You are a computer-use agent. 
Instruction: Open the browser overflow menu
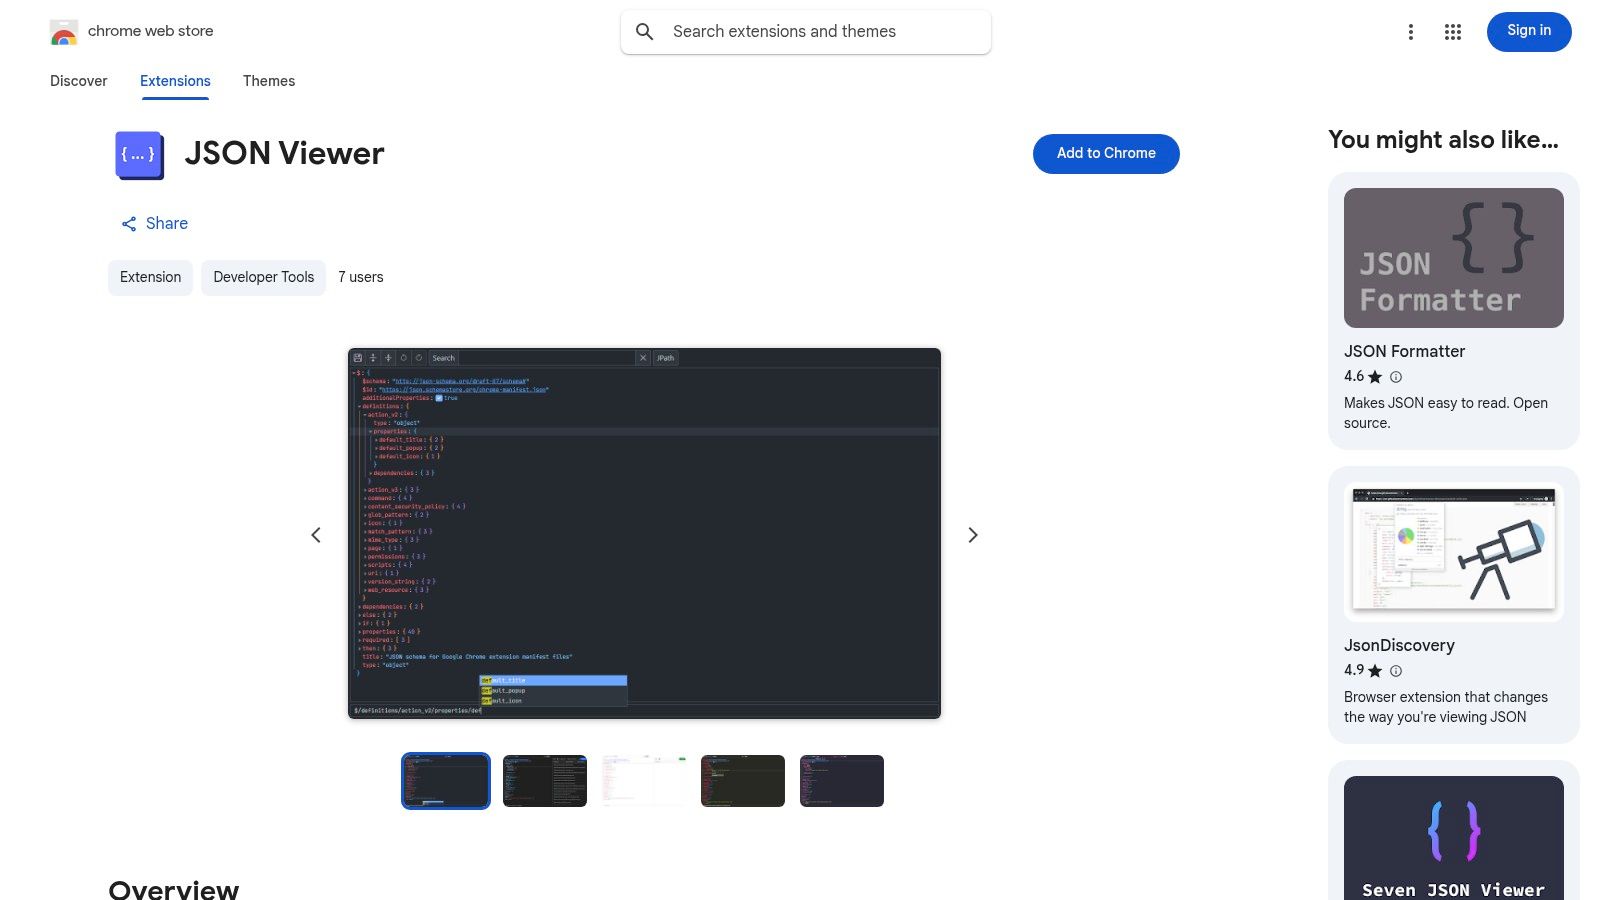tap(1411, 31)
